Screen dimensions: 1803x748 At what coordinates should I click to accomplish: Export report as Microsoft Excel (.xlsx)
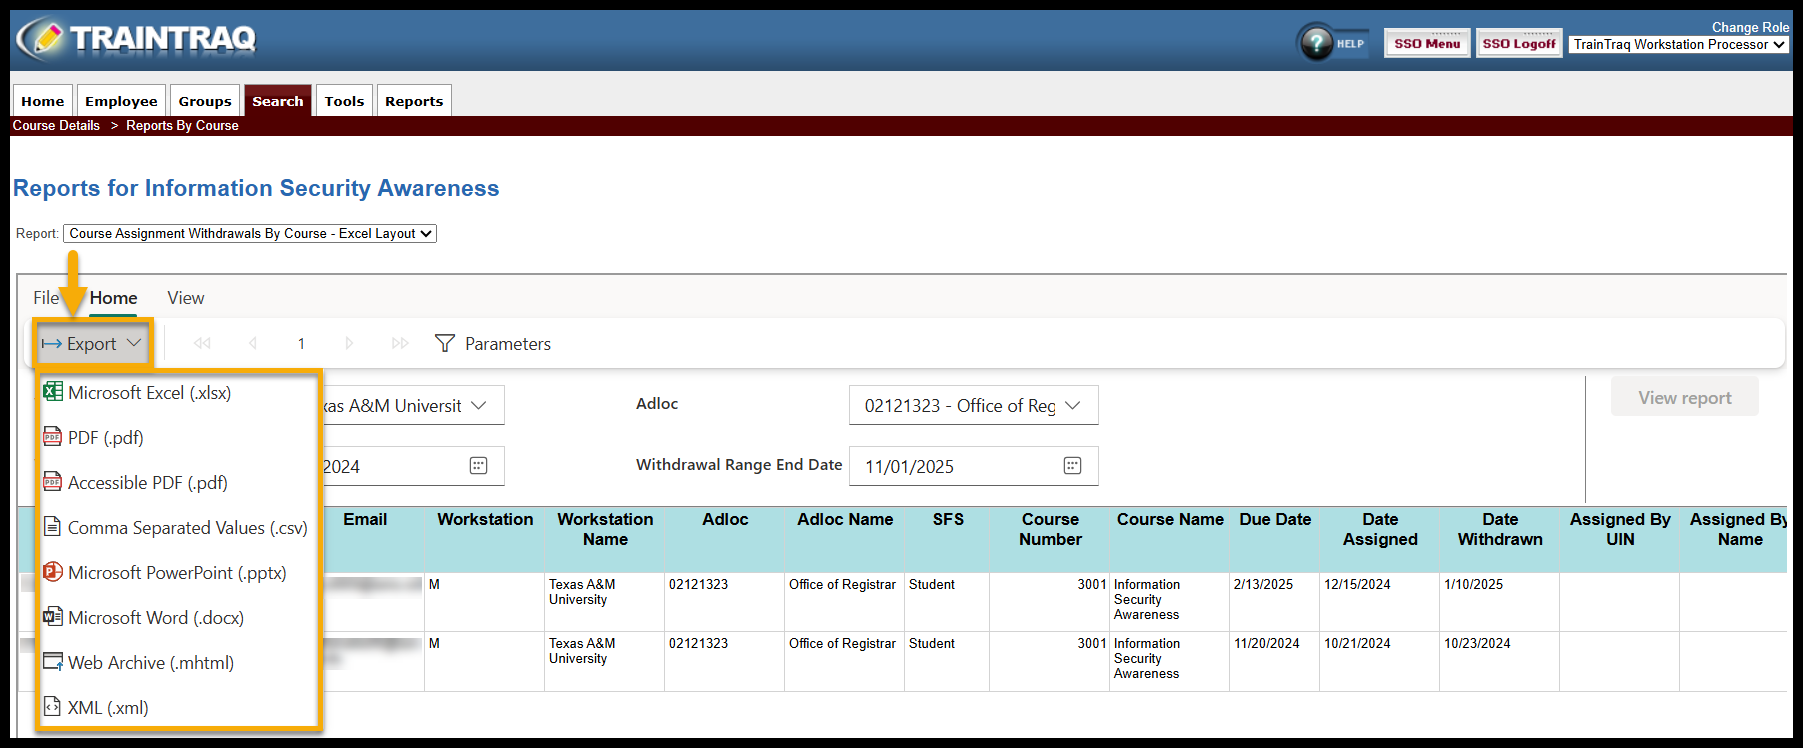tap(149, 393)
